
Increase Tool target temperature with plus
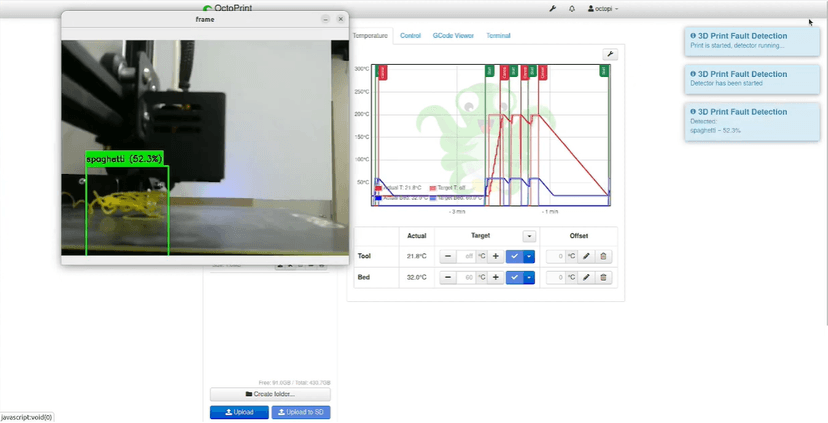tap(495, 256)
